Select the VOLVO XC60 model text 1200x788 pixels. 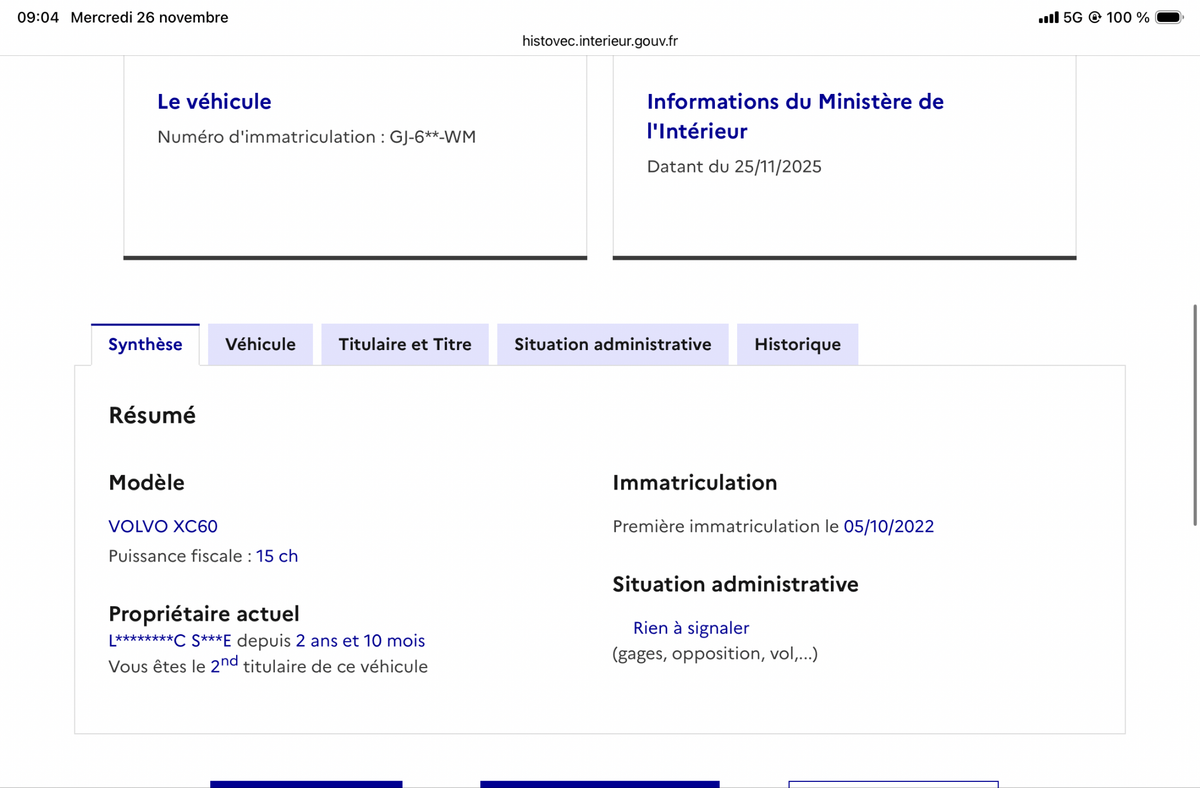163,526
